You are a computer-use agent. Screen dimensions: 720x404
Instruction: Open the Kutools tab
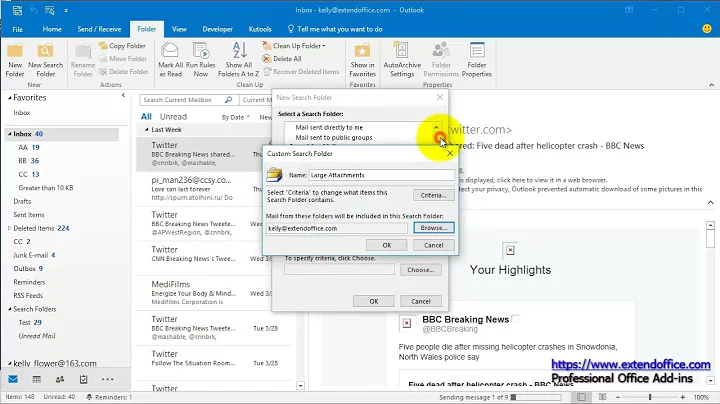click(x=260, y=29)
